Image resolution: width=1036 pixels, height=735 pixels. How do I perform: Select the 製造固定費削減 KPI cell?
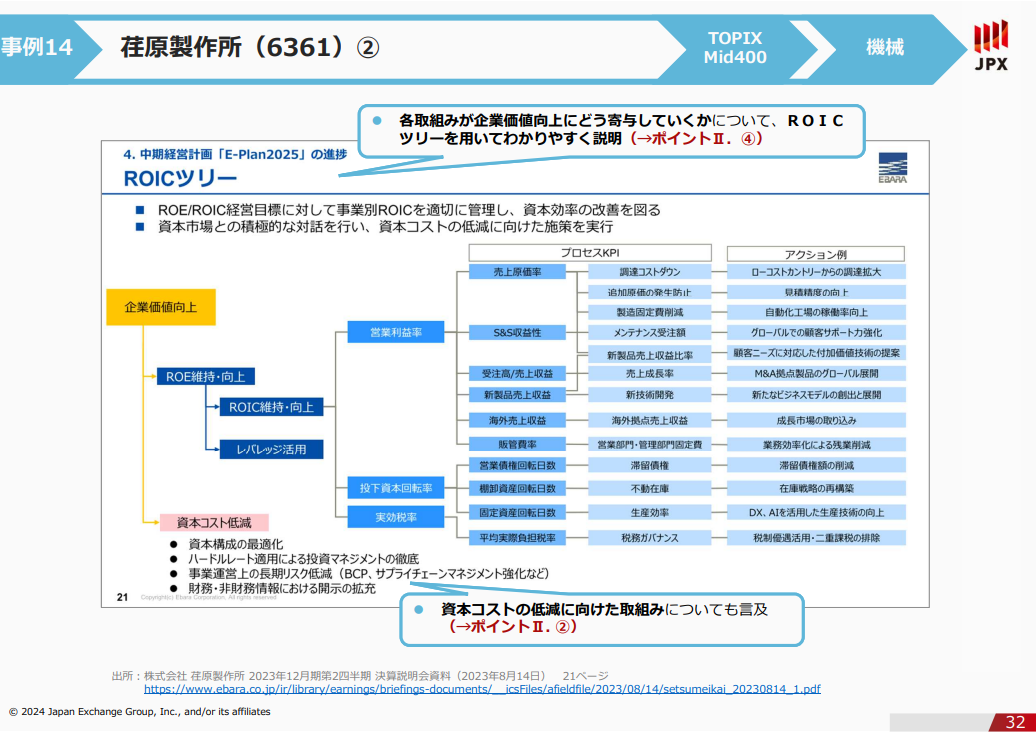click(649, 312)
